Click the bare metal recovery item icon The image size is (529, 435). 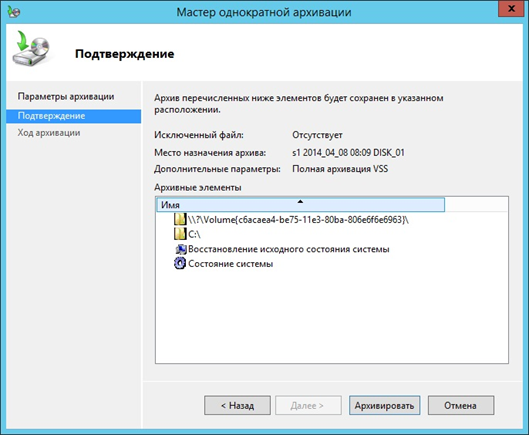[x=180, y=249]
